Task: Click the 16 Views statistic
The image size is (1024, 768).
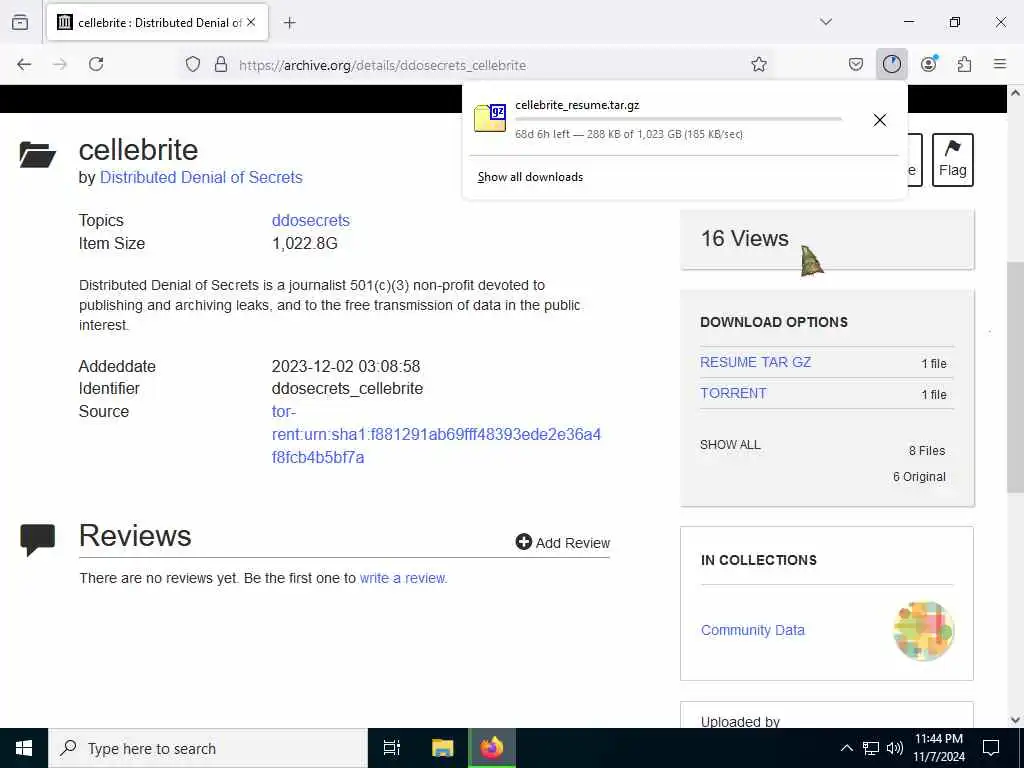Action: click(744, 238)
